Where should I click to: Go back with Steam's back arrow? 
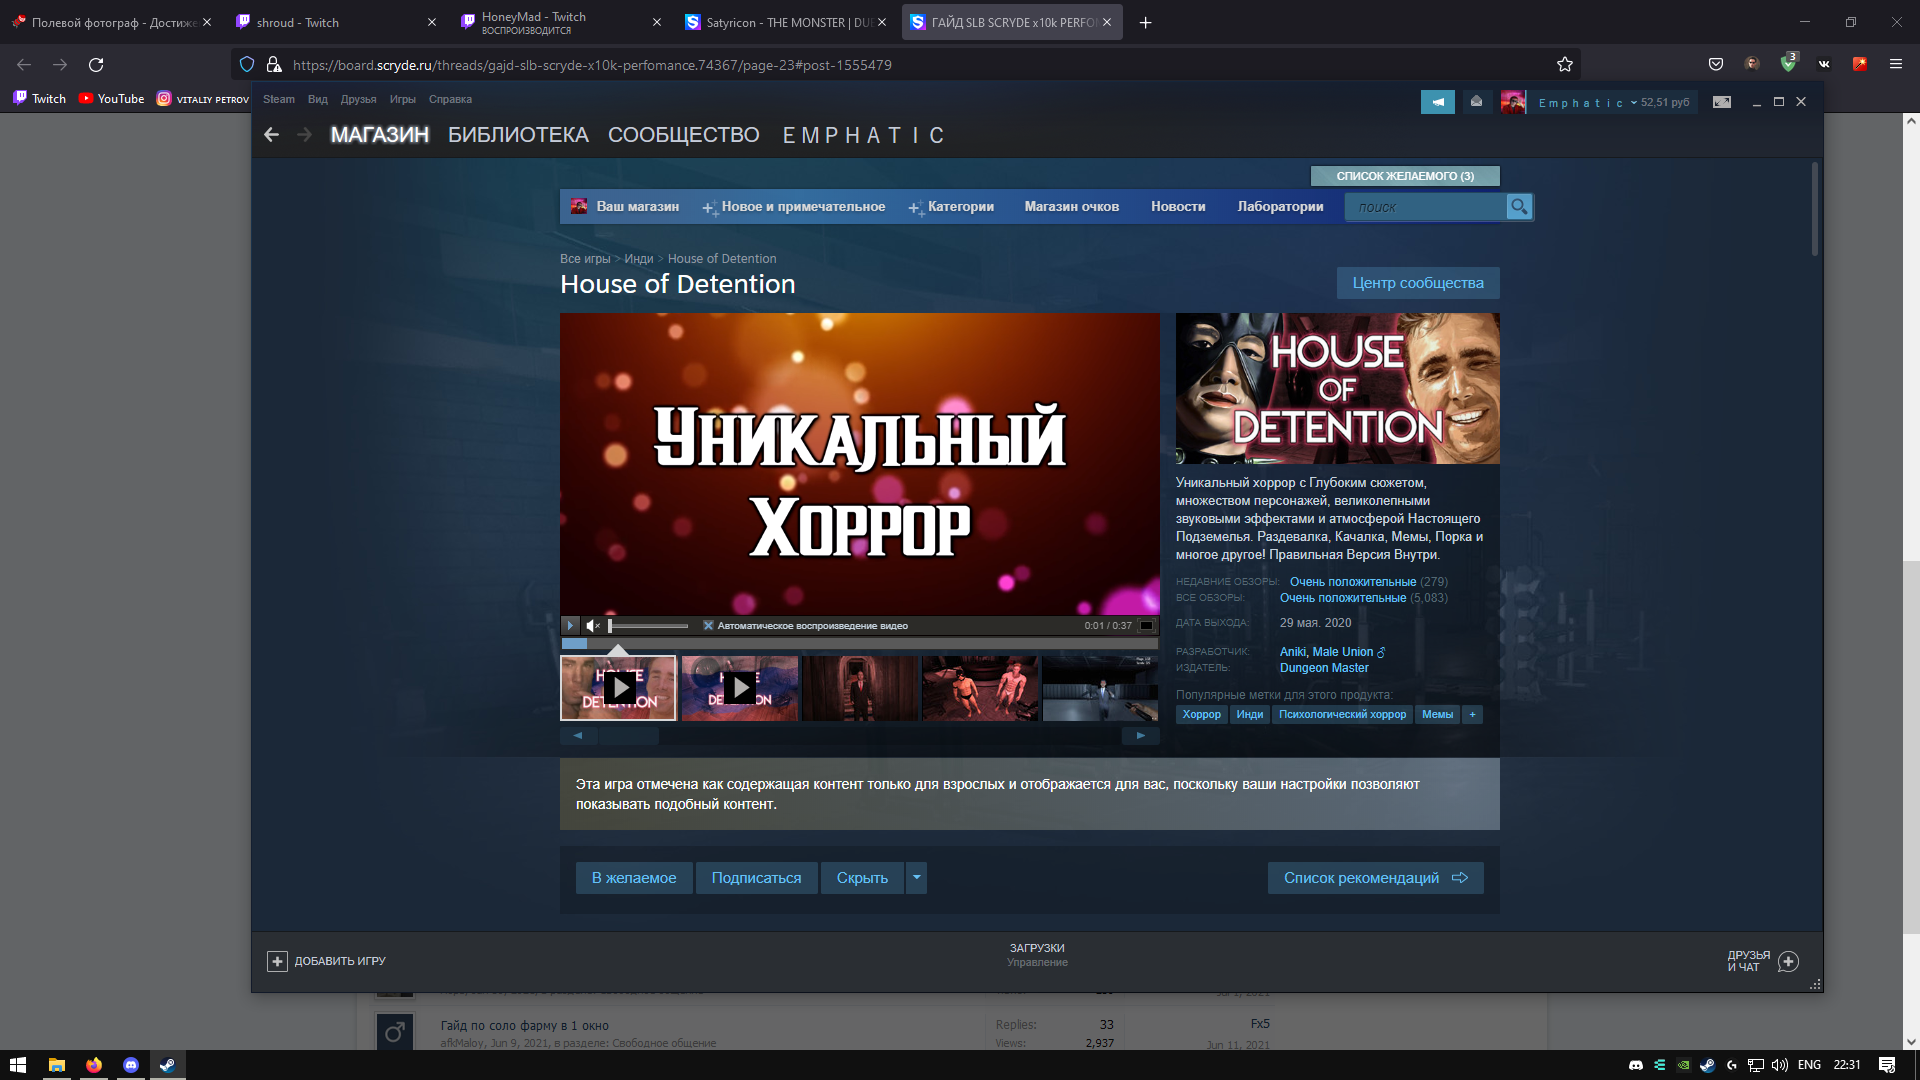[272, 135]
